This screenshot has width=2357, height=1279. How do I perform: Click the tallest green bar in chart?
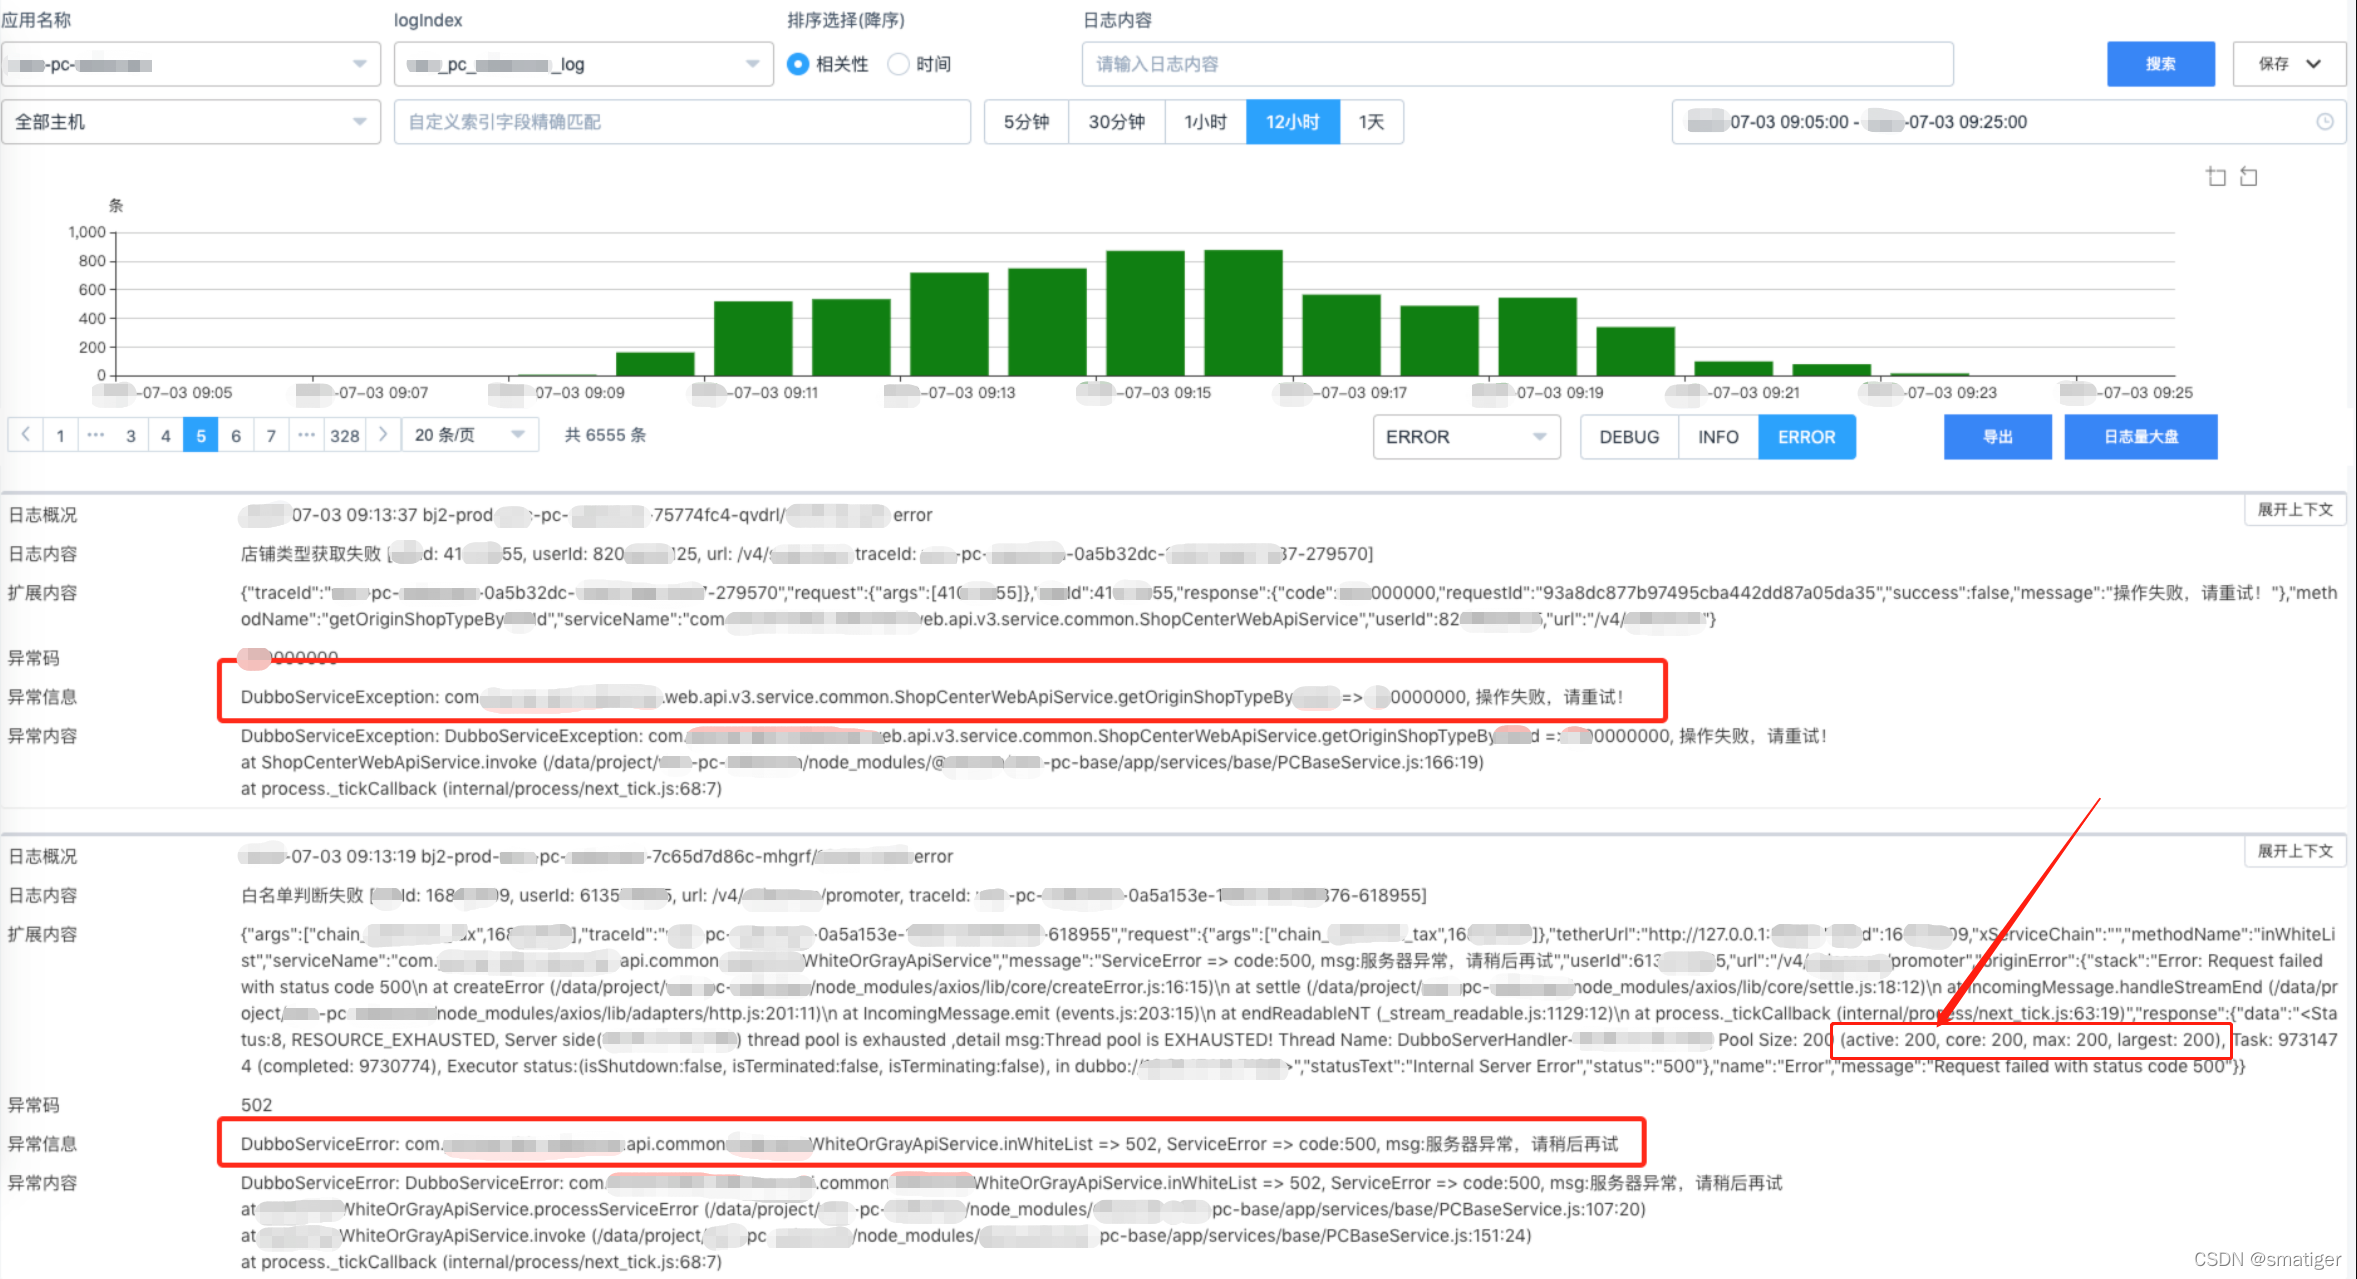pos(1243,312)
